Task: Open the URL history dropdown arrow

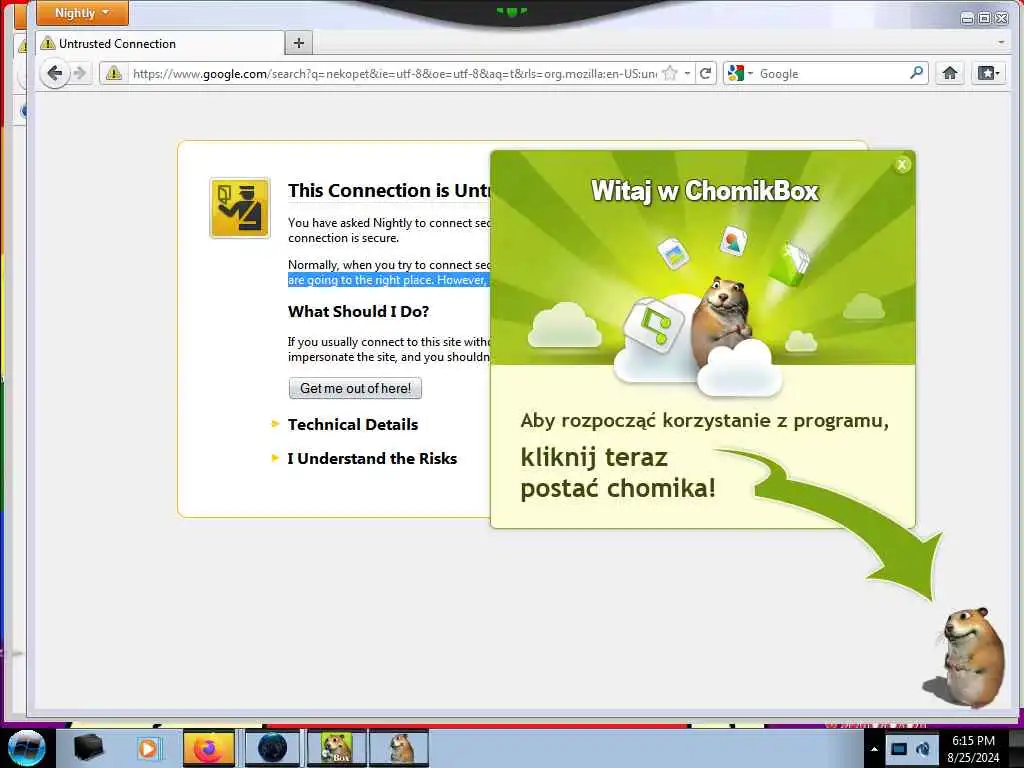Action: 687,73
